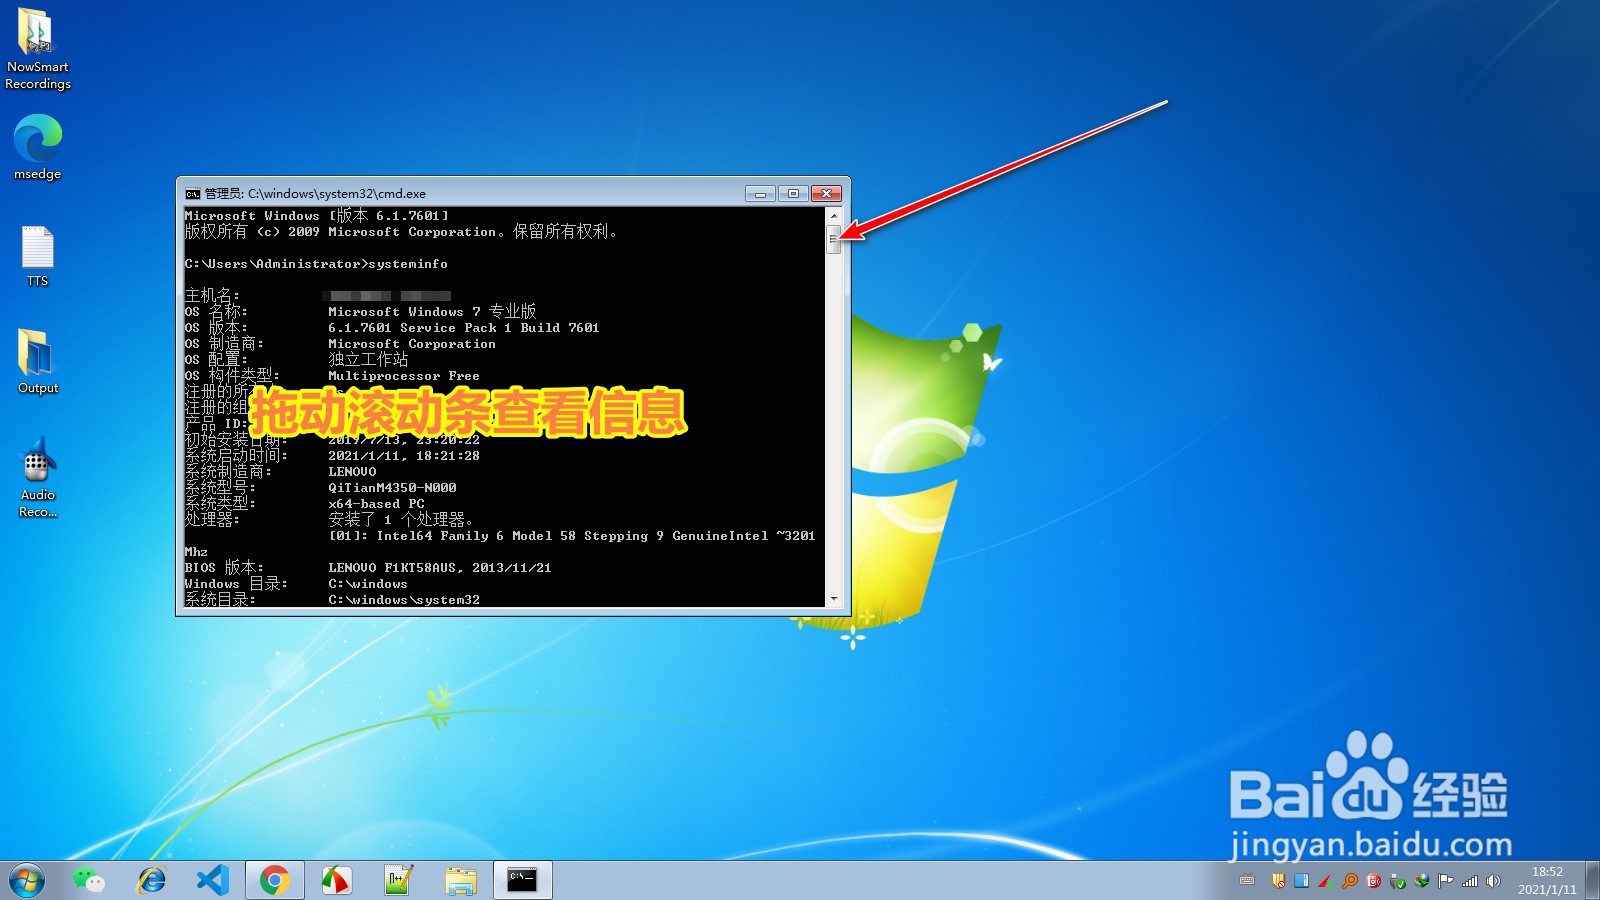
Task: Click the red triangle tray icon
Action: coord(1324,881)
